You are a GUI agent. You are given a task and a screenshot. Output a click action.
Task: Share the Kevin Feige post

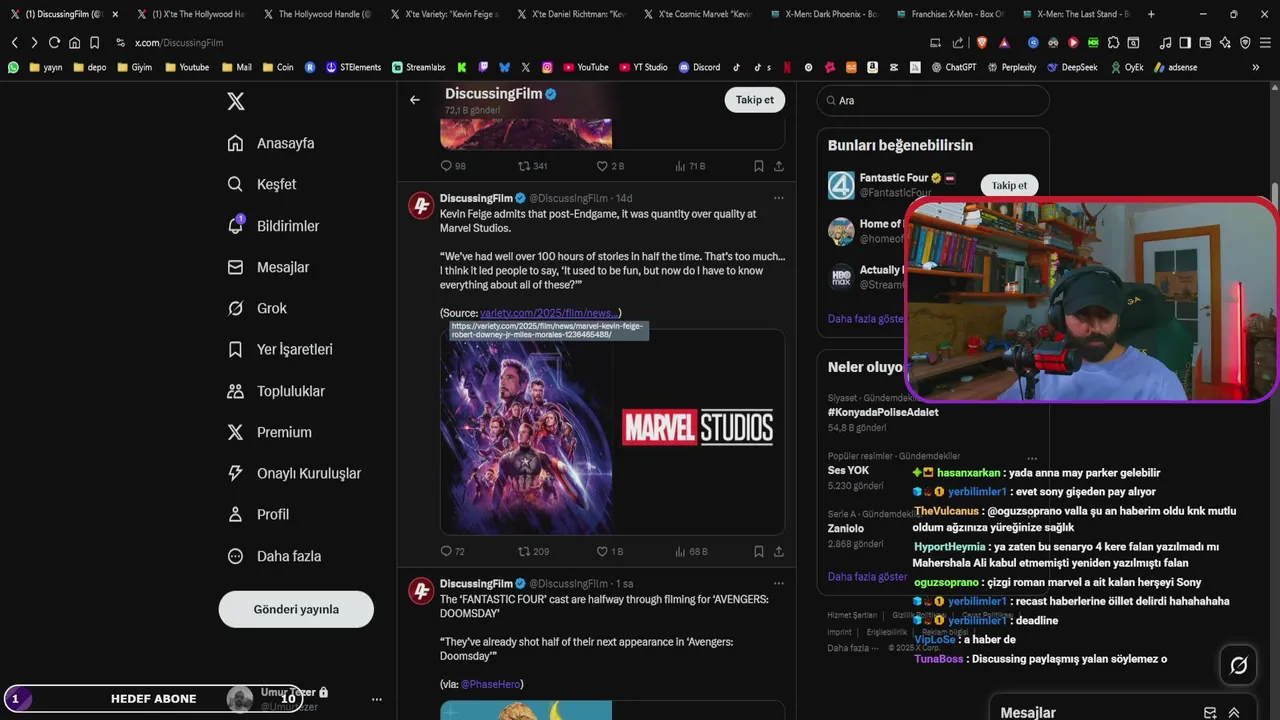coord(779,551)
